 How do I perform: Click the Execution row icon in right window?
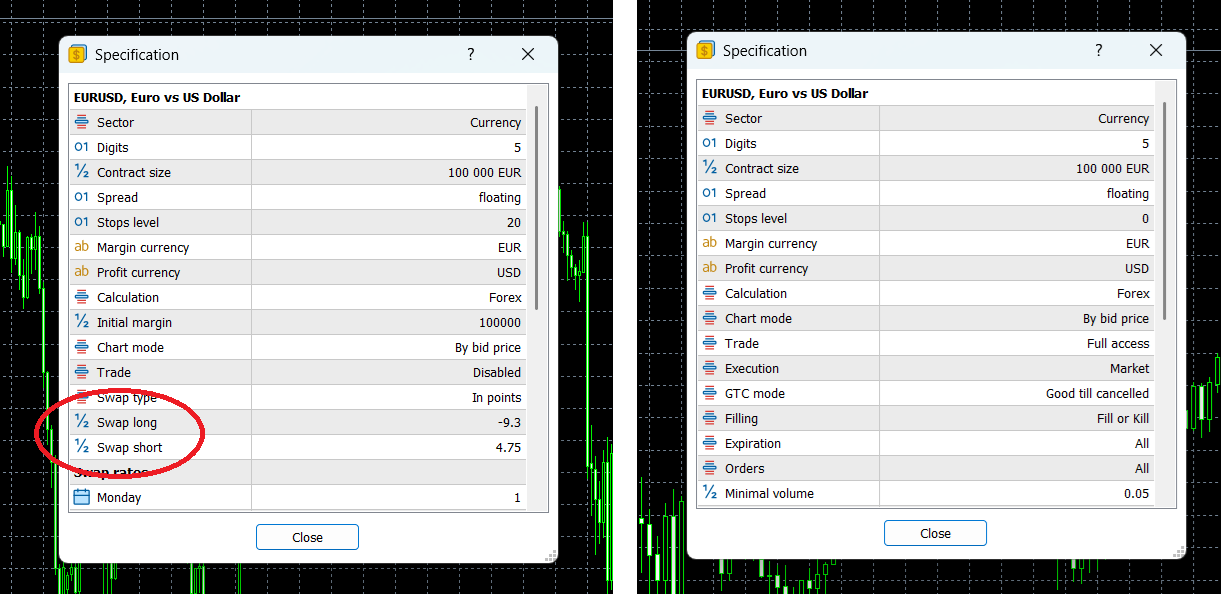710,368
